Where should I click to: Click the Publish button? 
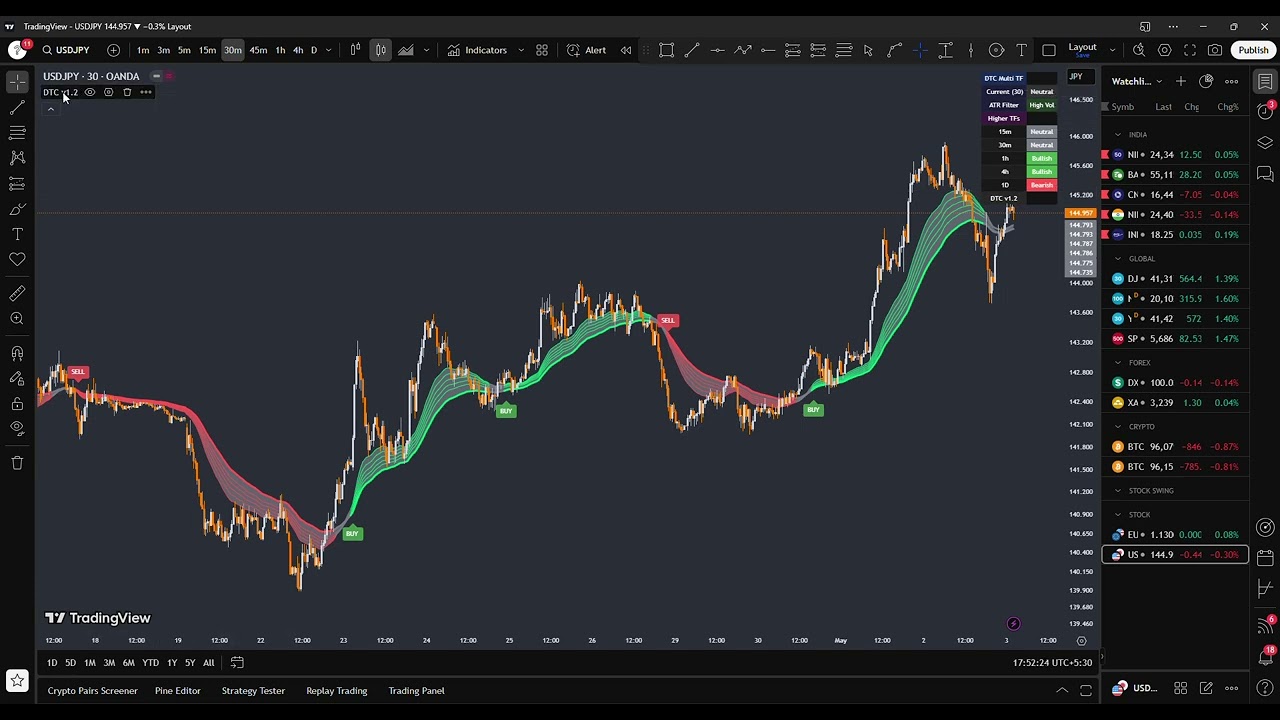[x=1253, y=50]
